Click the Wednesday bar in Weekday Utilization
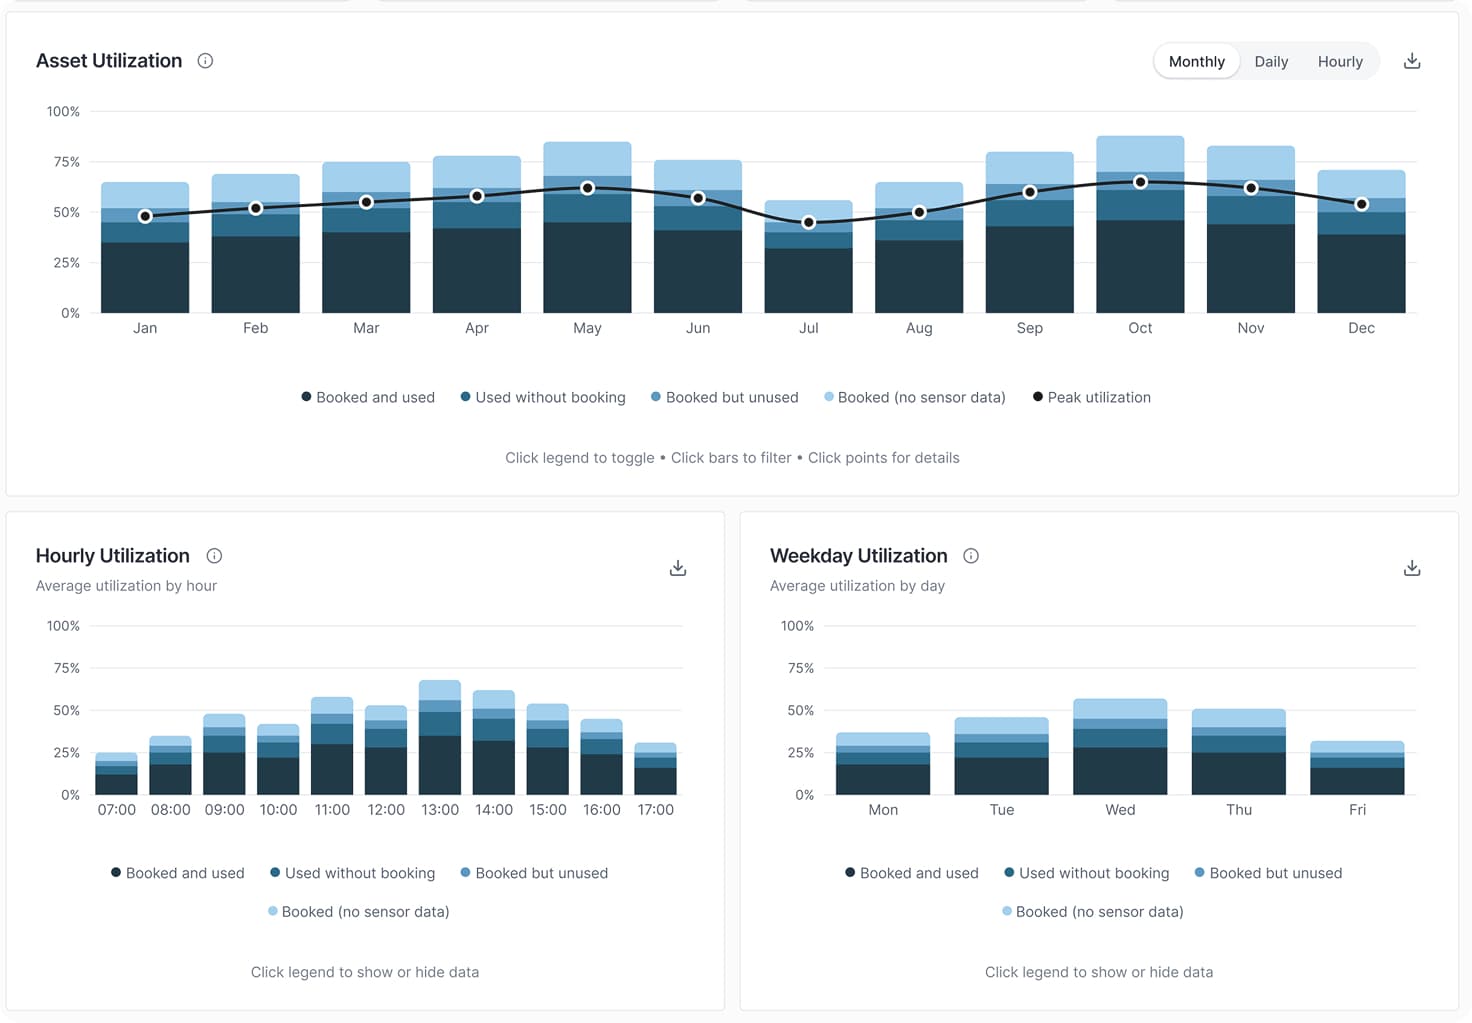This screenshot has width=1472, height=1023. (x=1119, y=750)
